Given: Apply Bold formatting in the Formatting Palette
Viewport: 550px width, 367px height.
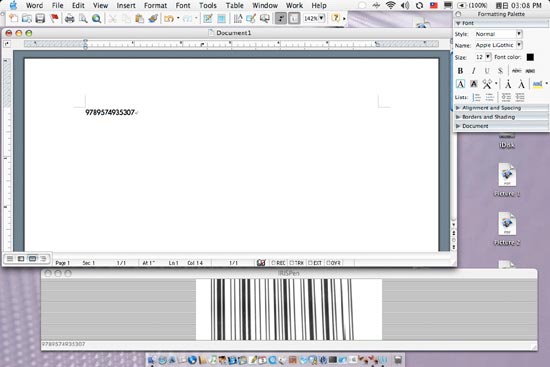Looking at the screenshot, I should pyautogui.click(x=460, y=71).
